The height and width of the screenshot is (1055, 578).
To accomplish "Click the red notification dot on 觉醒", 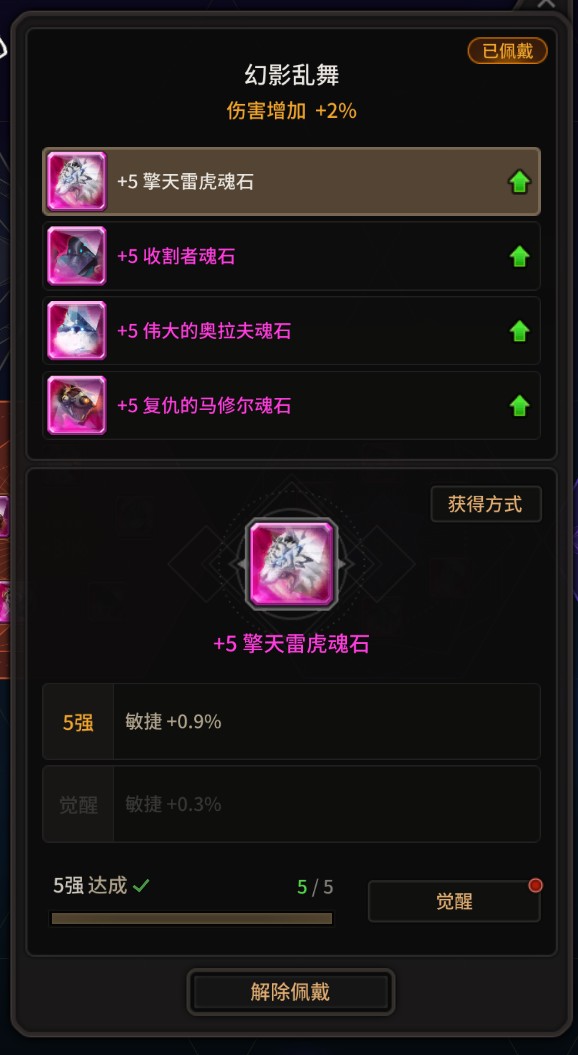I will point(536,885).
